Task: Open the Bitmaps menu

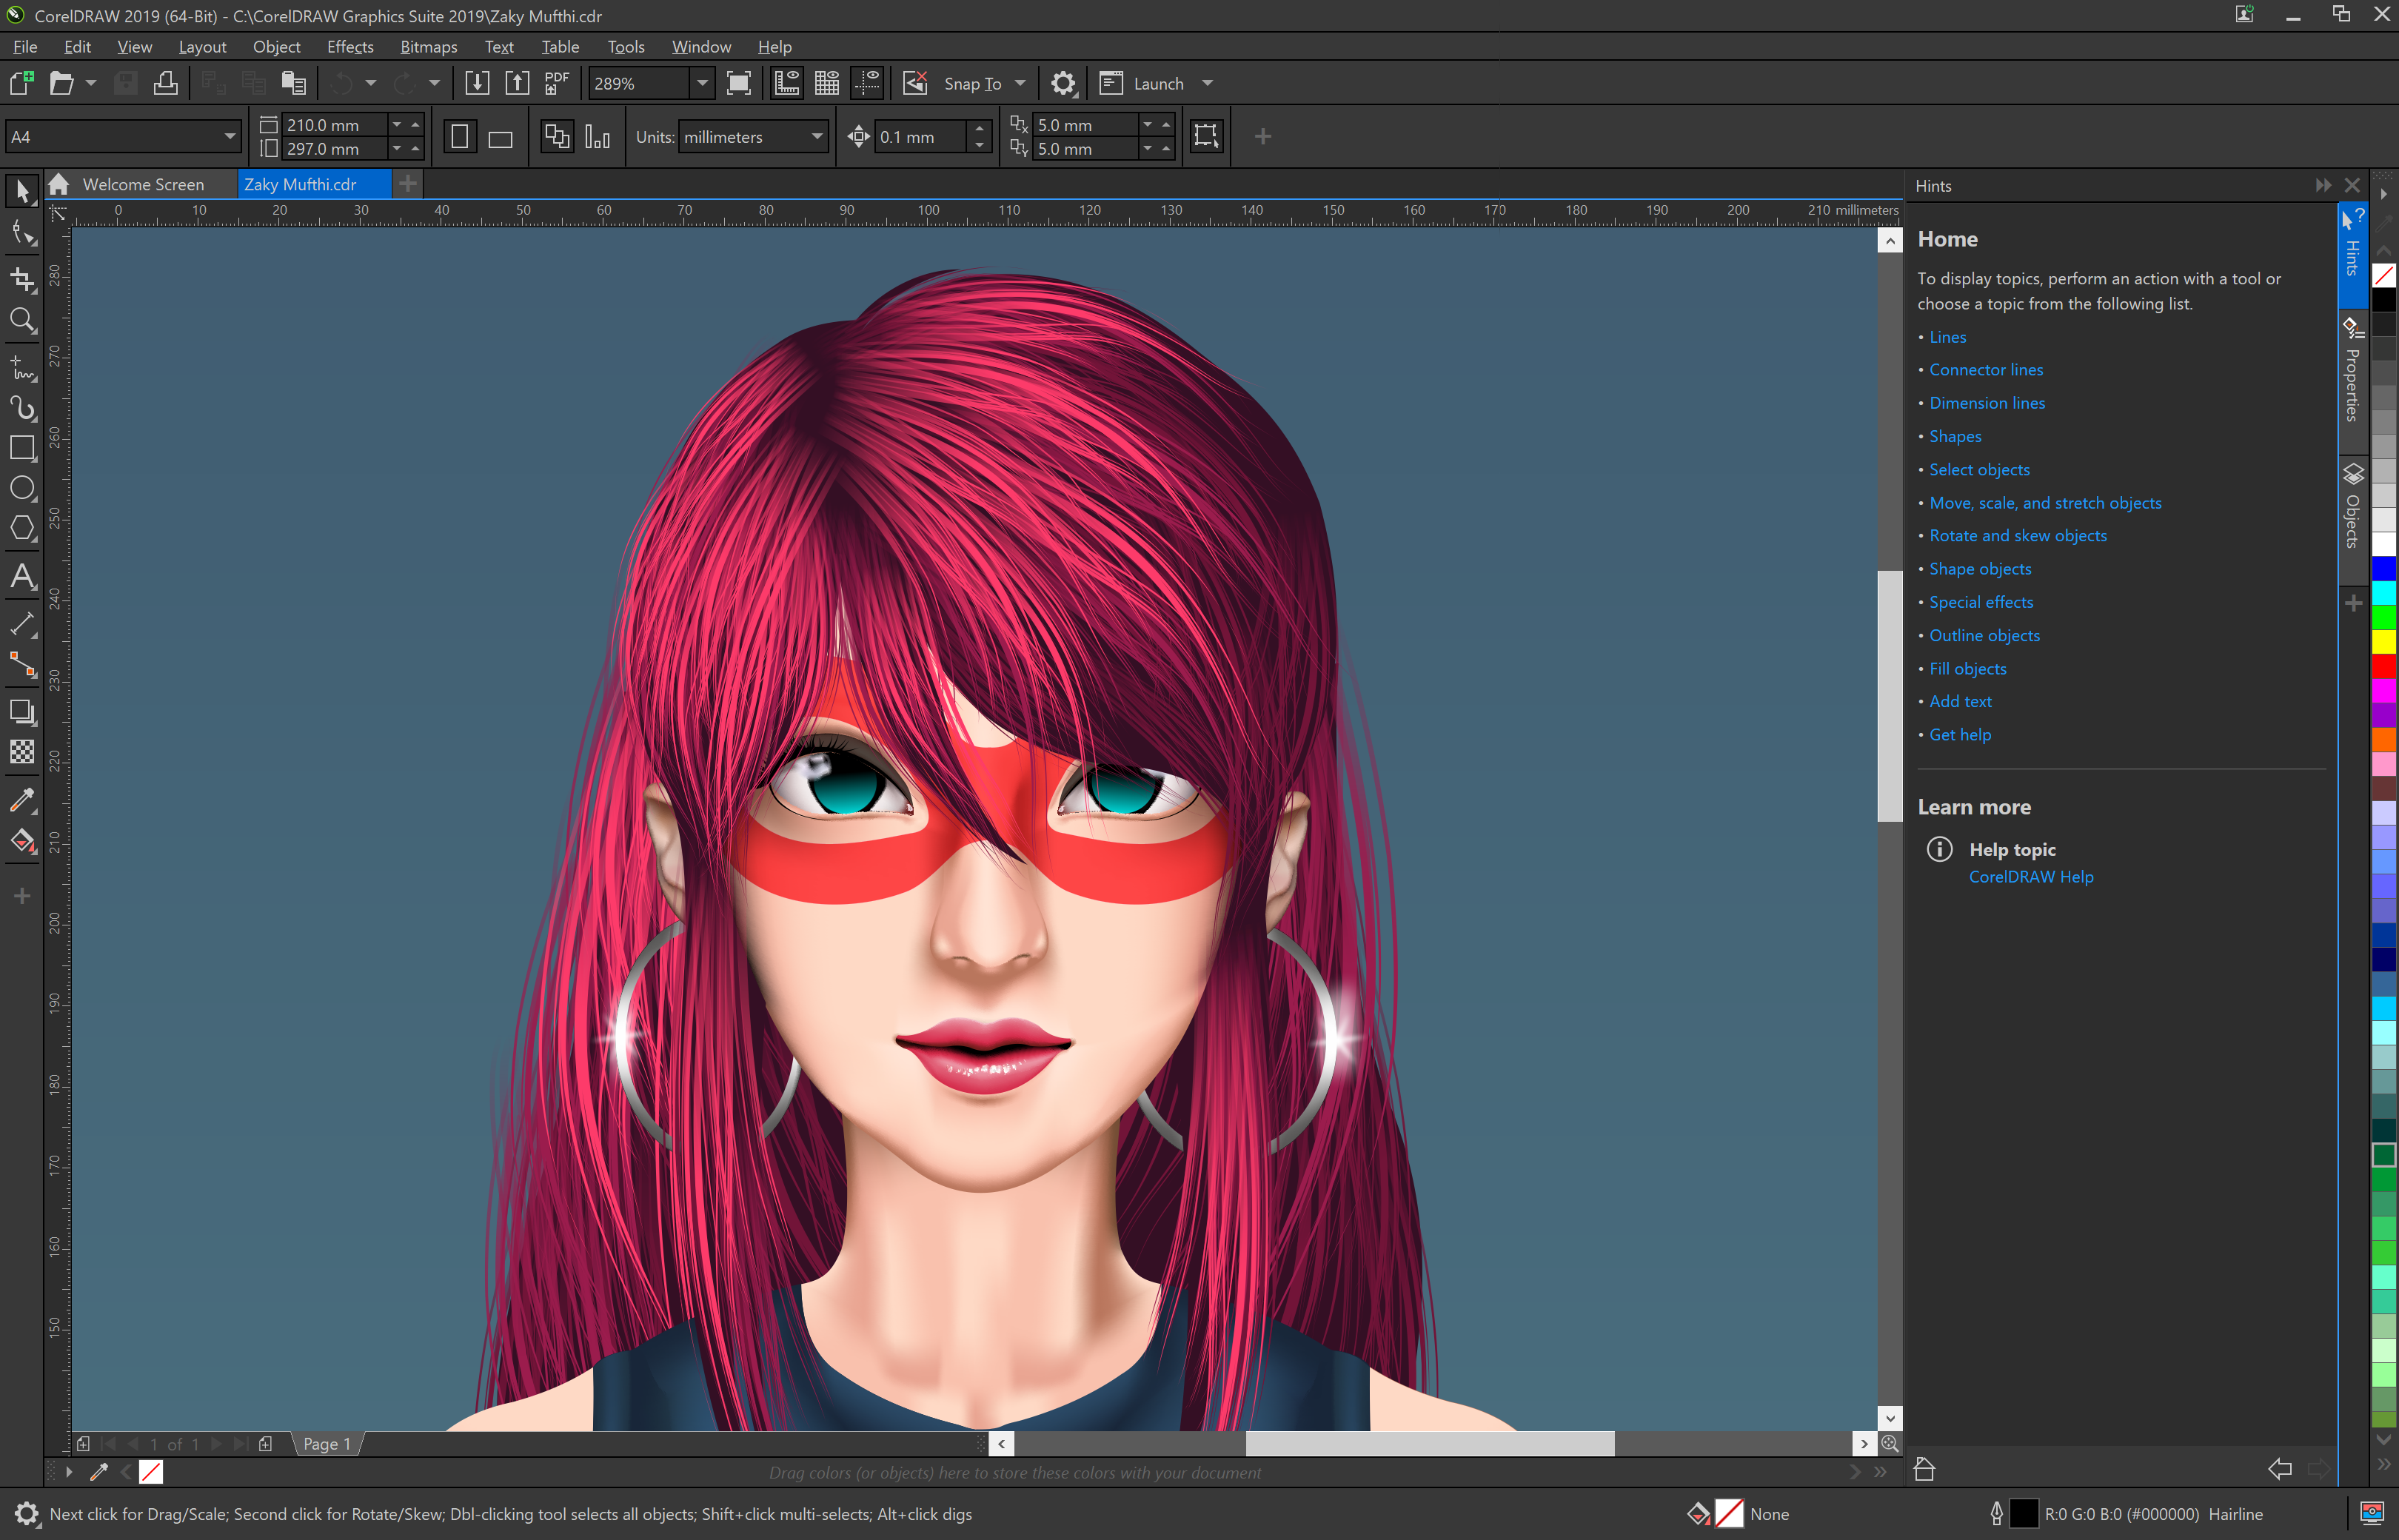Action: (x=428, y=46)
